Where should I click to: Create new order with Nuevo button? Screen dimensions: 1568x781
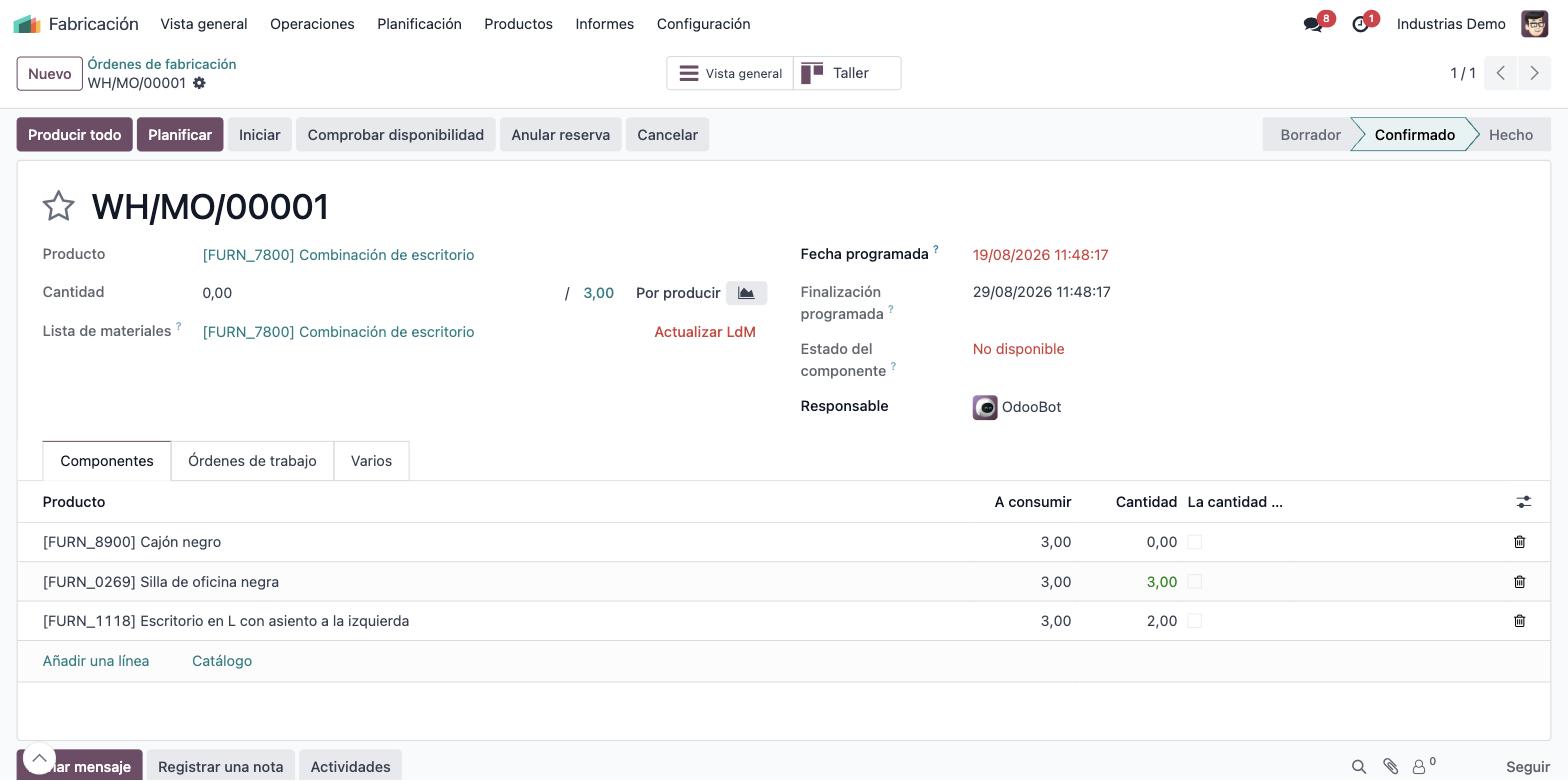coord(49,74)
